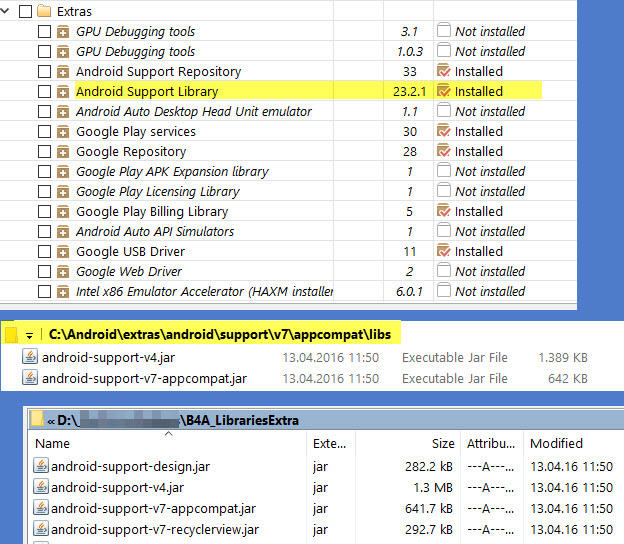
Task: Collapse the Extras tree node
Action: [5, 11]
